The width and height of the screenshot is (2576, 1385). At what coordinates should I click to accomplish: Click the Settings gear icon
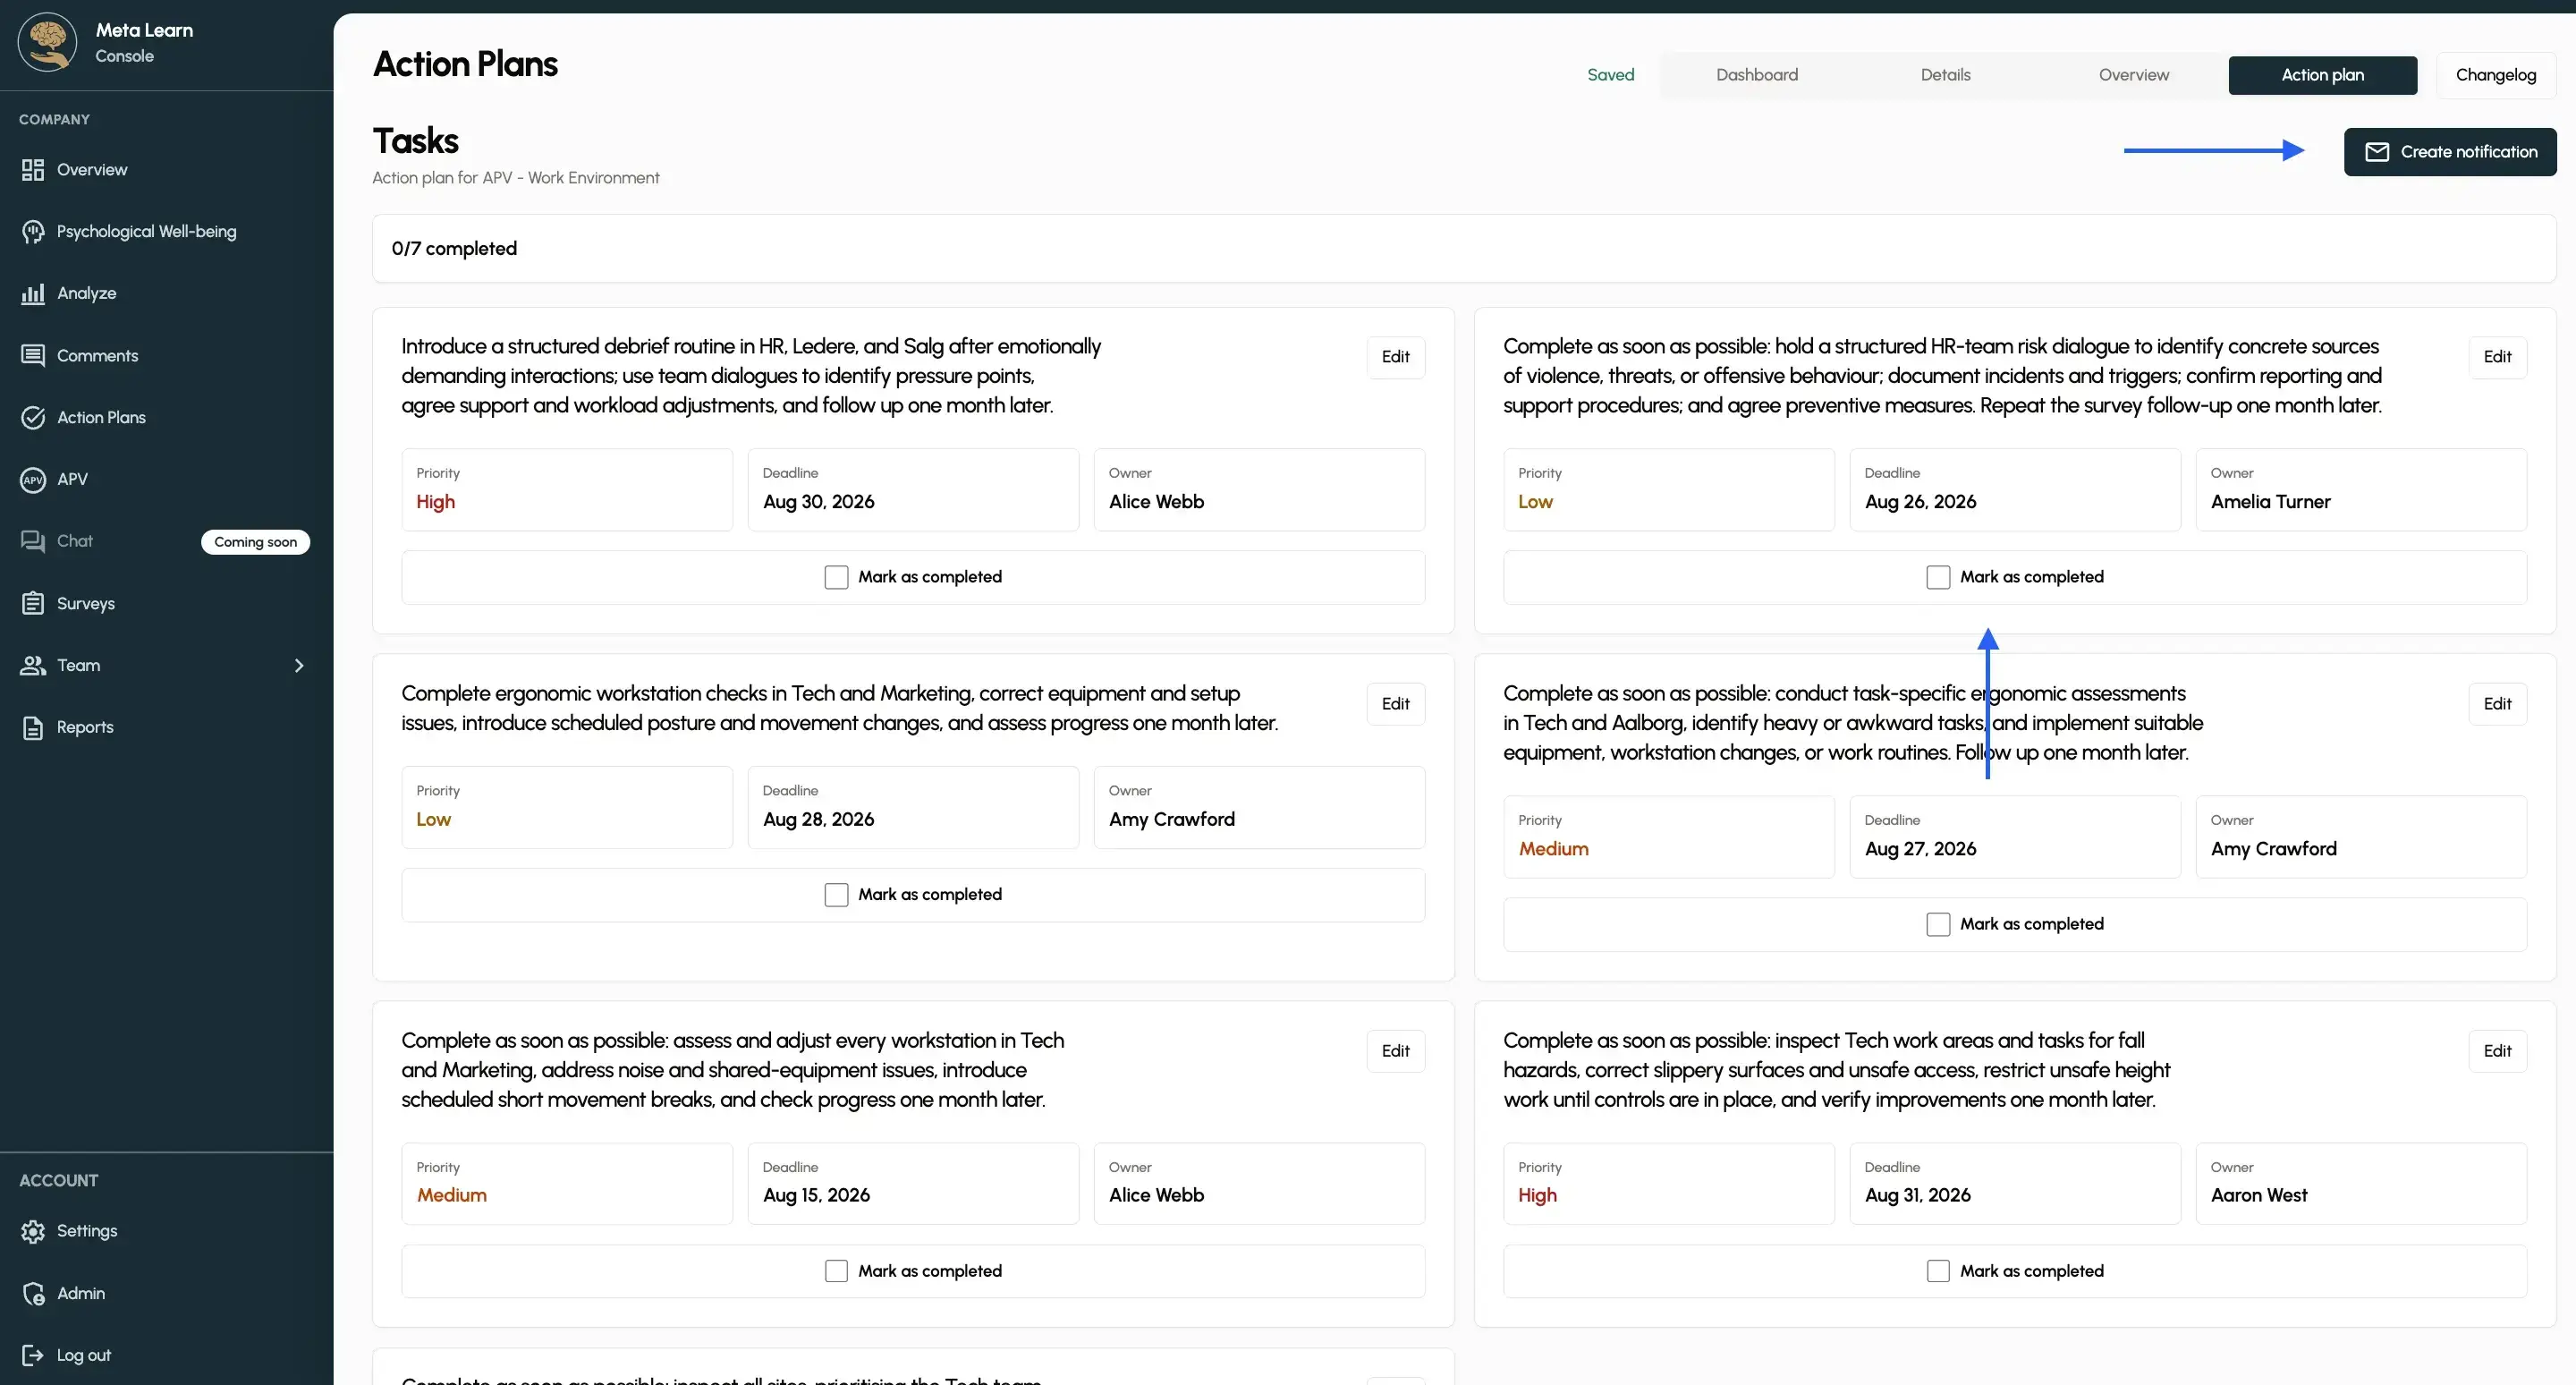(x=33, y=1231)
